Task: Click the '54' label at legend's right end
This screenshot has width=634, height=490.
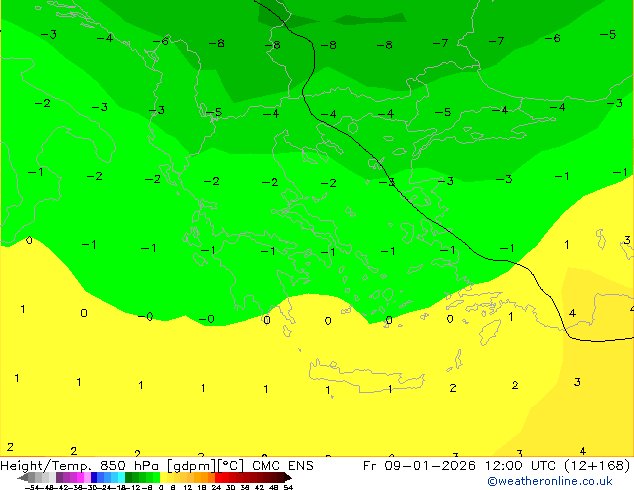Action: [x=288, y=487]
